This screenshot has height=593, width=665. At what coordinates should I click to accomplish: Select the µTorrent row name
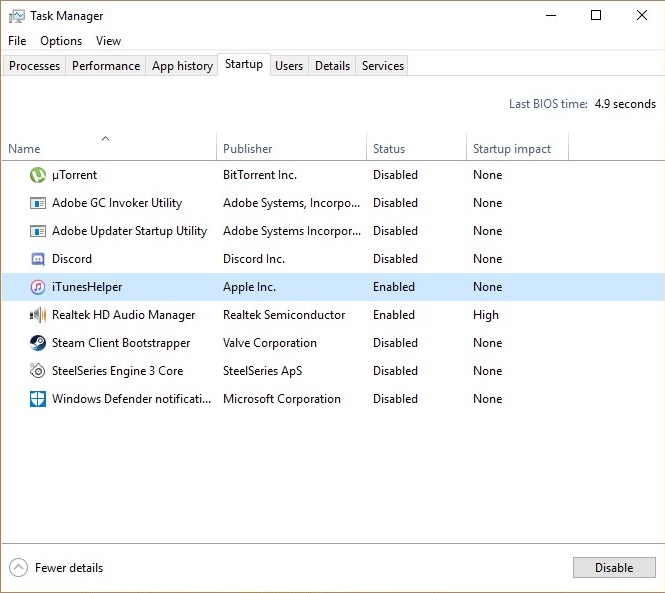click(75, 175)
